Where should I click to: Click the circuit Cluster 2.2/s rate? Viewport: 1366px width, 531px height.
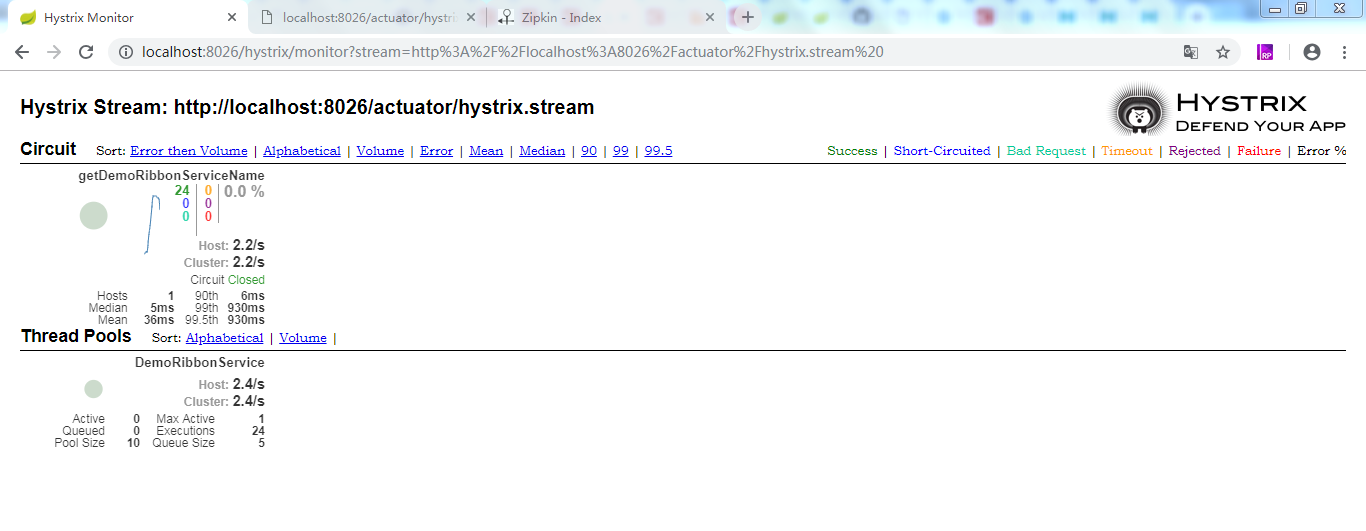pos(248,262)
